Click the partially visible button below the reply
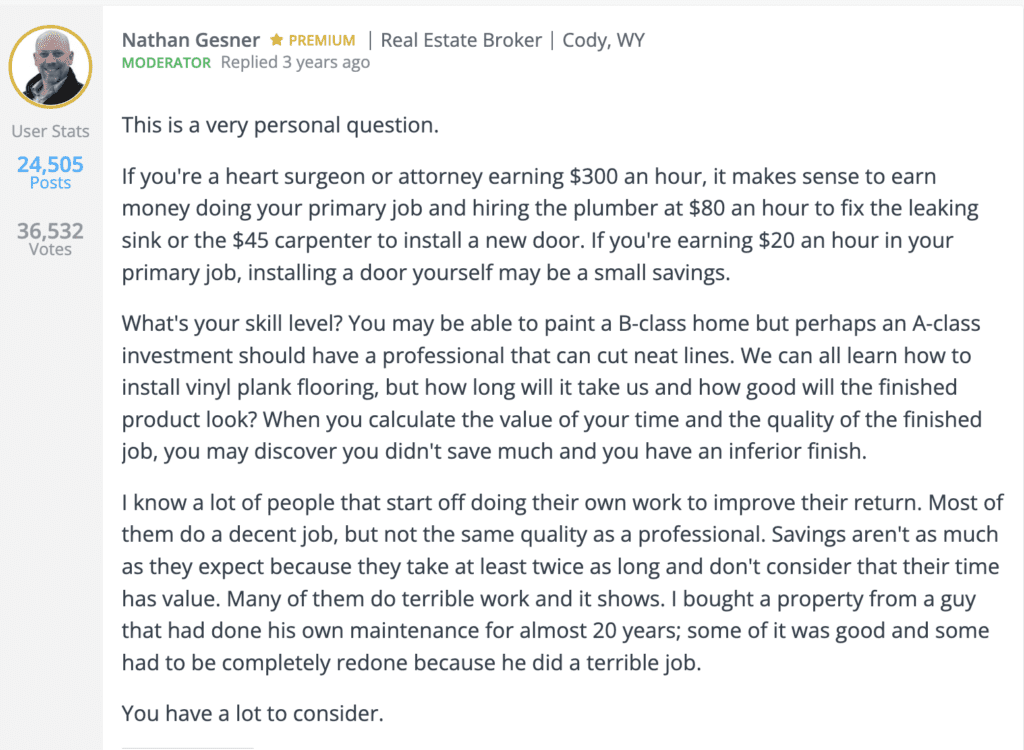 [x=186, y=746]
